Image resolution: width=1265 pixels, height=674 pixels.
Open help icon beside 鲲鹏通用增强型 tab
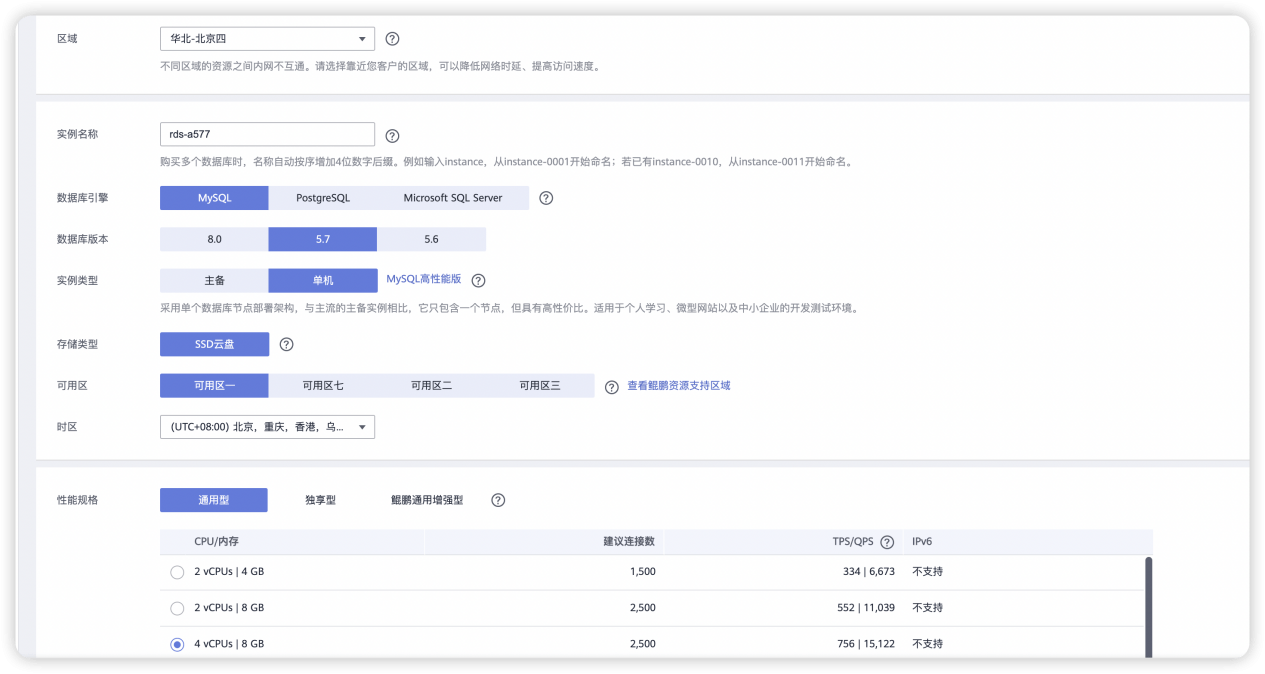click(498, 500)
